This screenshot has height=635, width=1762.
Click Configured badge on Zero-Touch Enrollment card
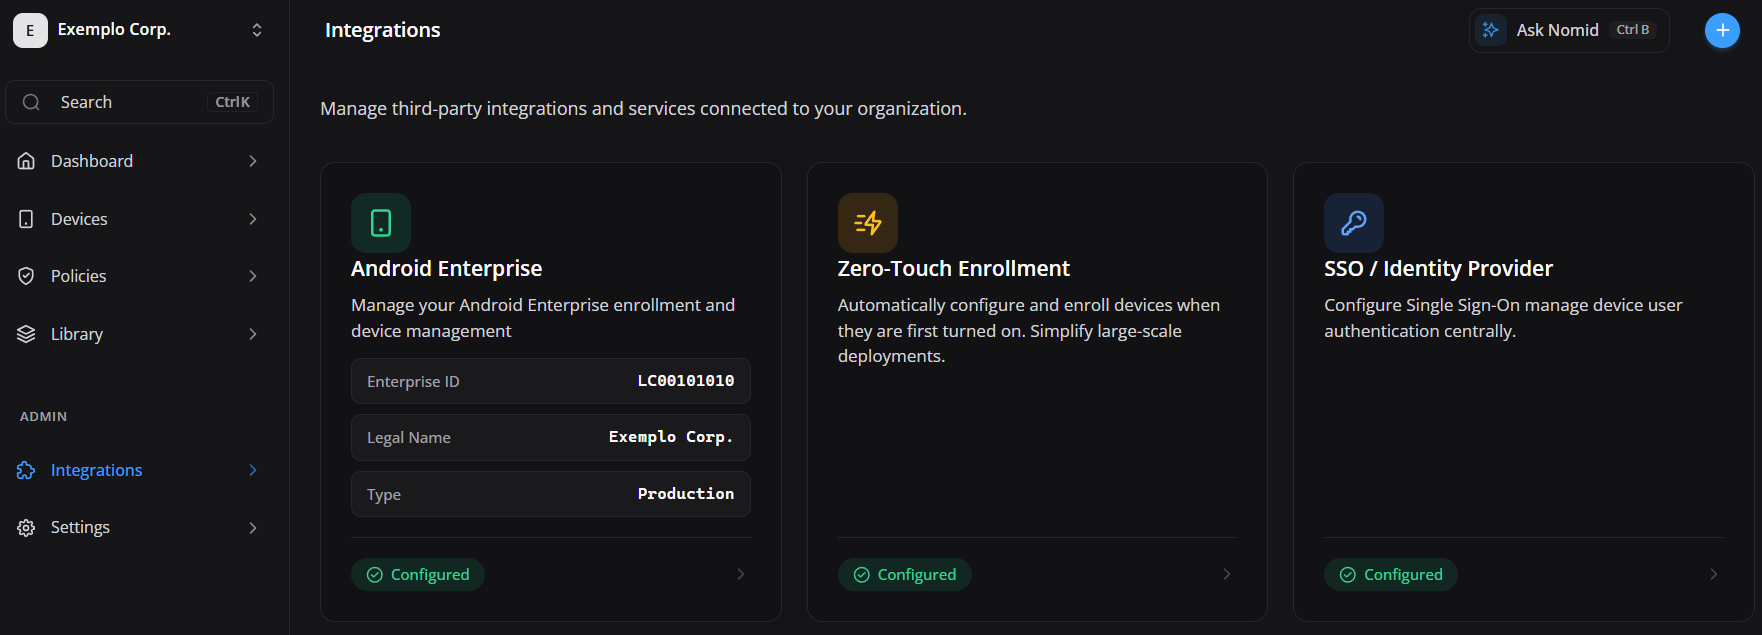(x=905, y=574)
